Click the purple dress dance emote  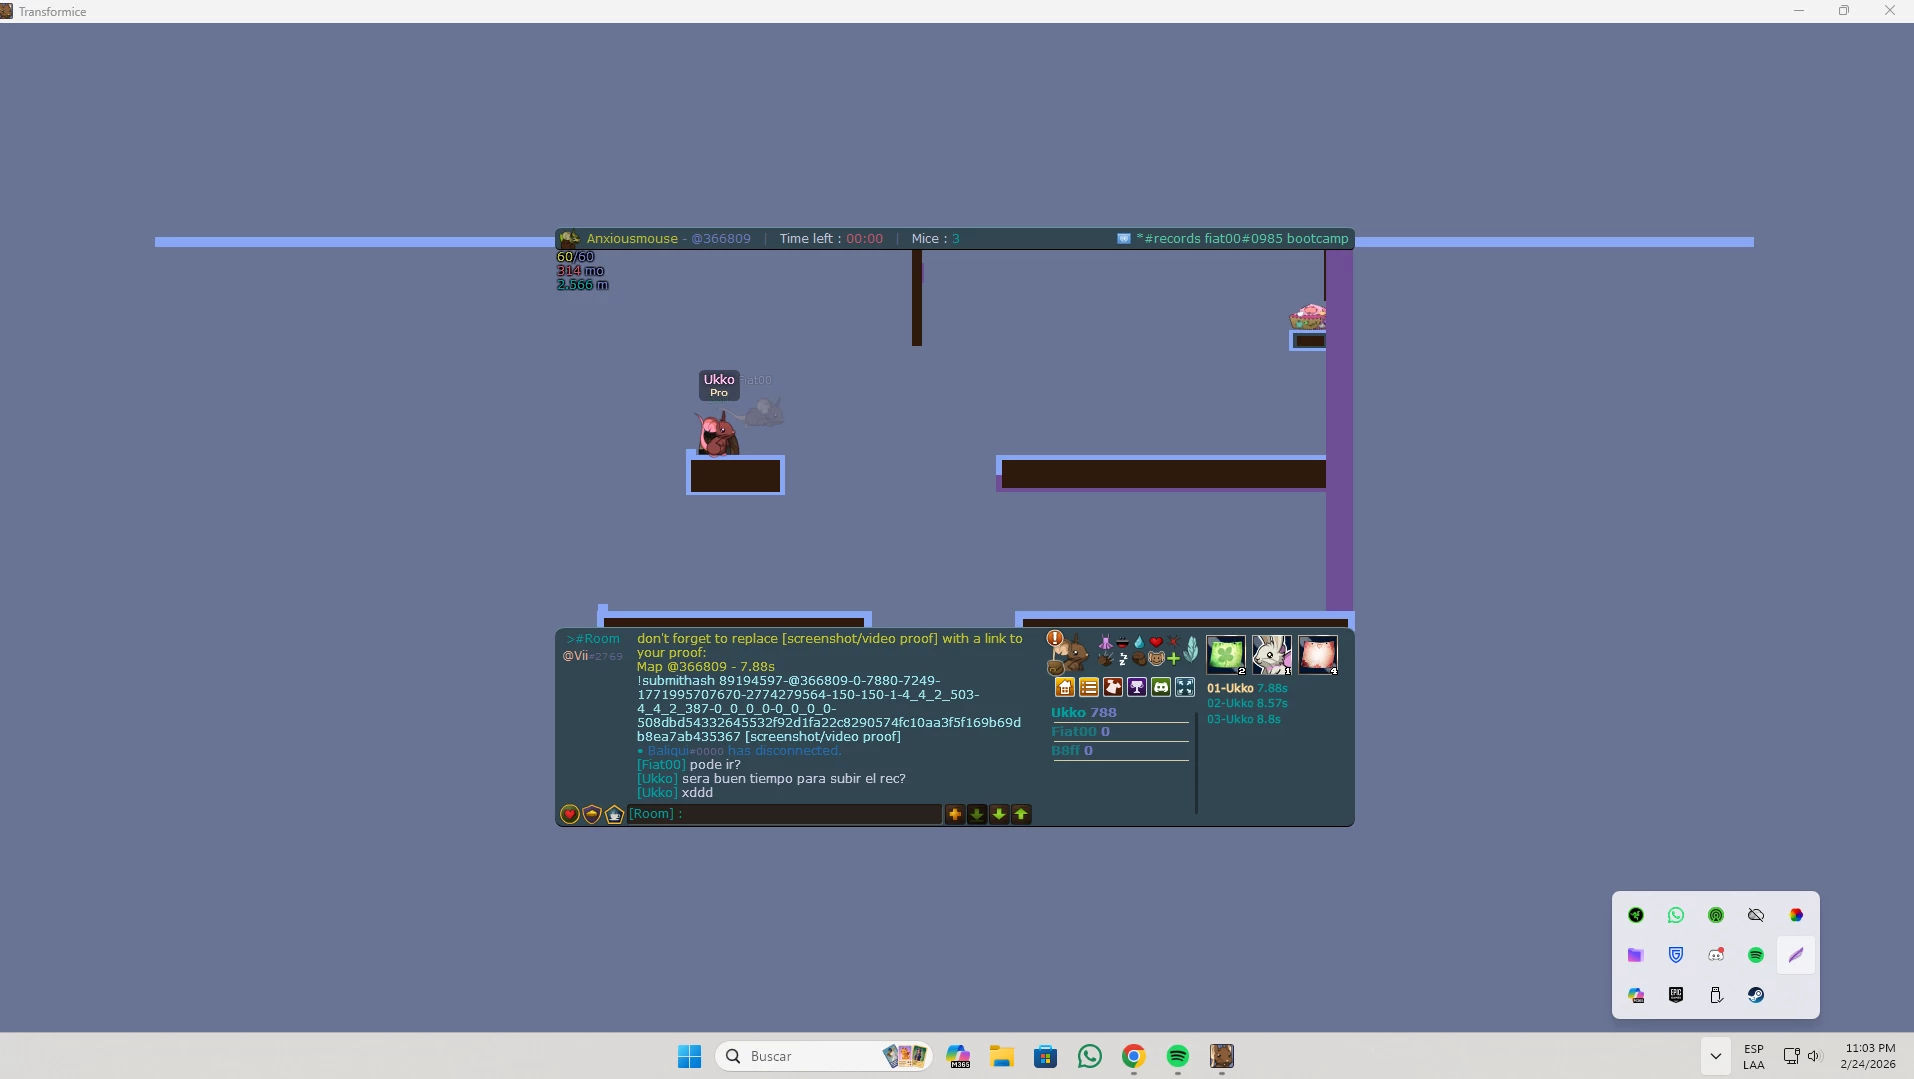pos(1105,642)
